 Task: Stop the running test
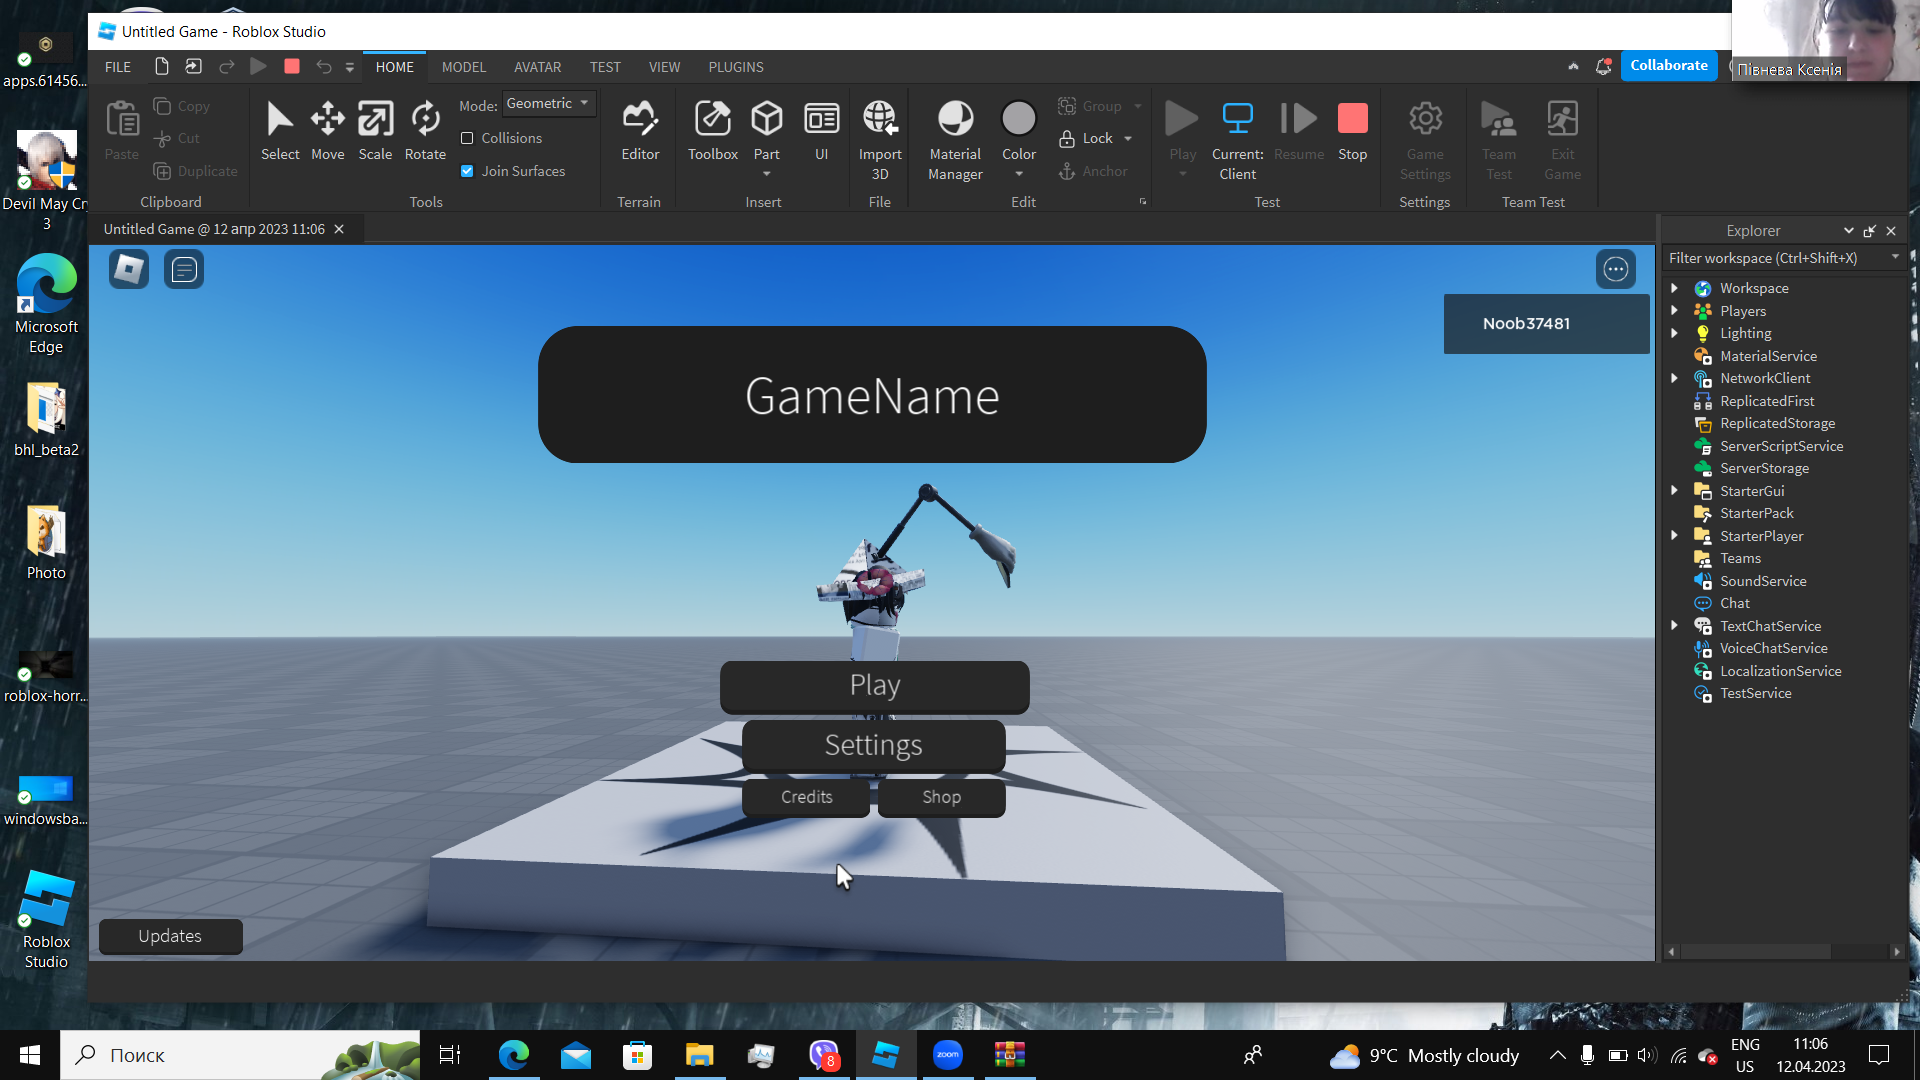coord(1352,130)
